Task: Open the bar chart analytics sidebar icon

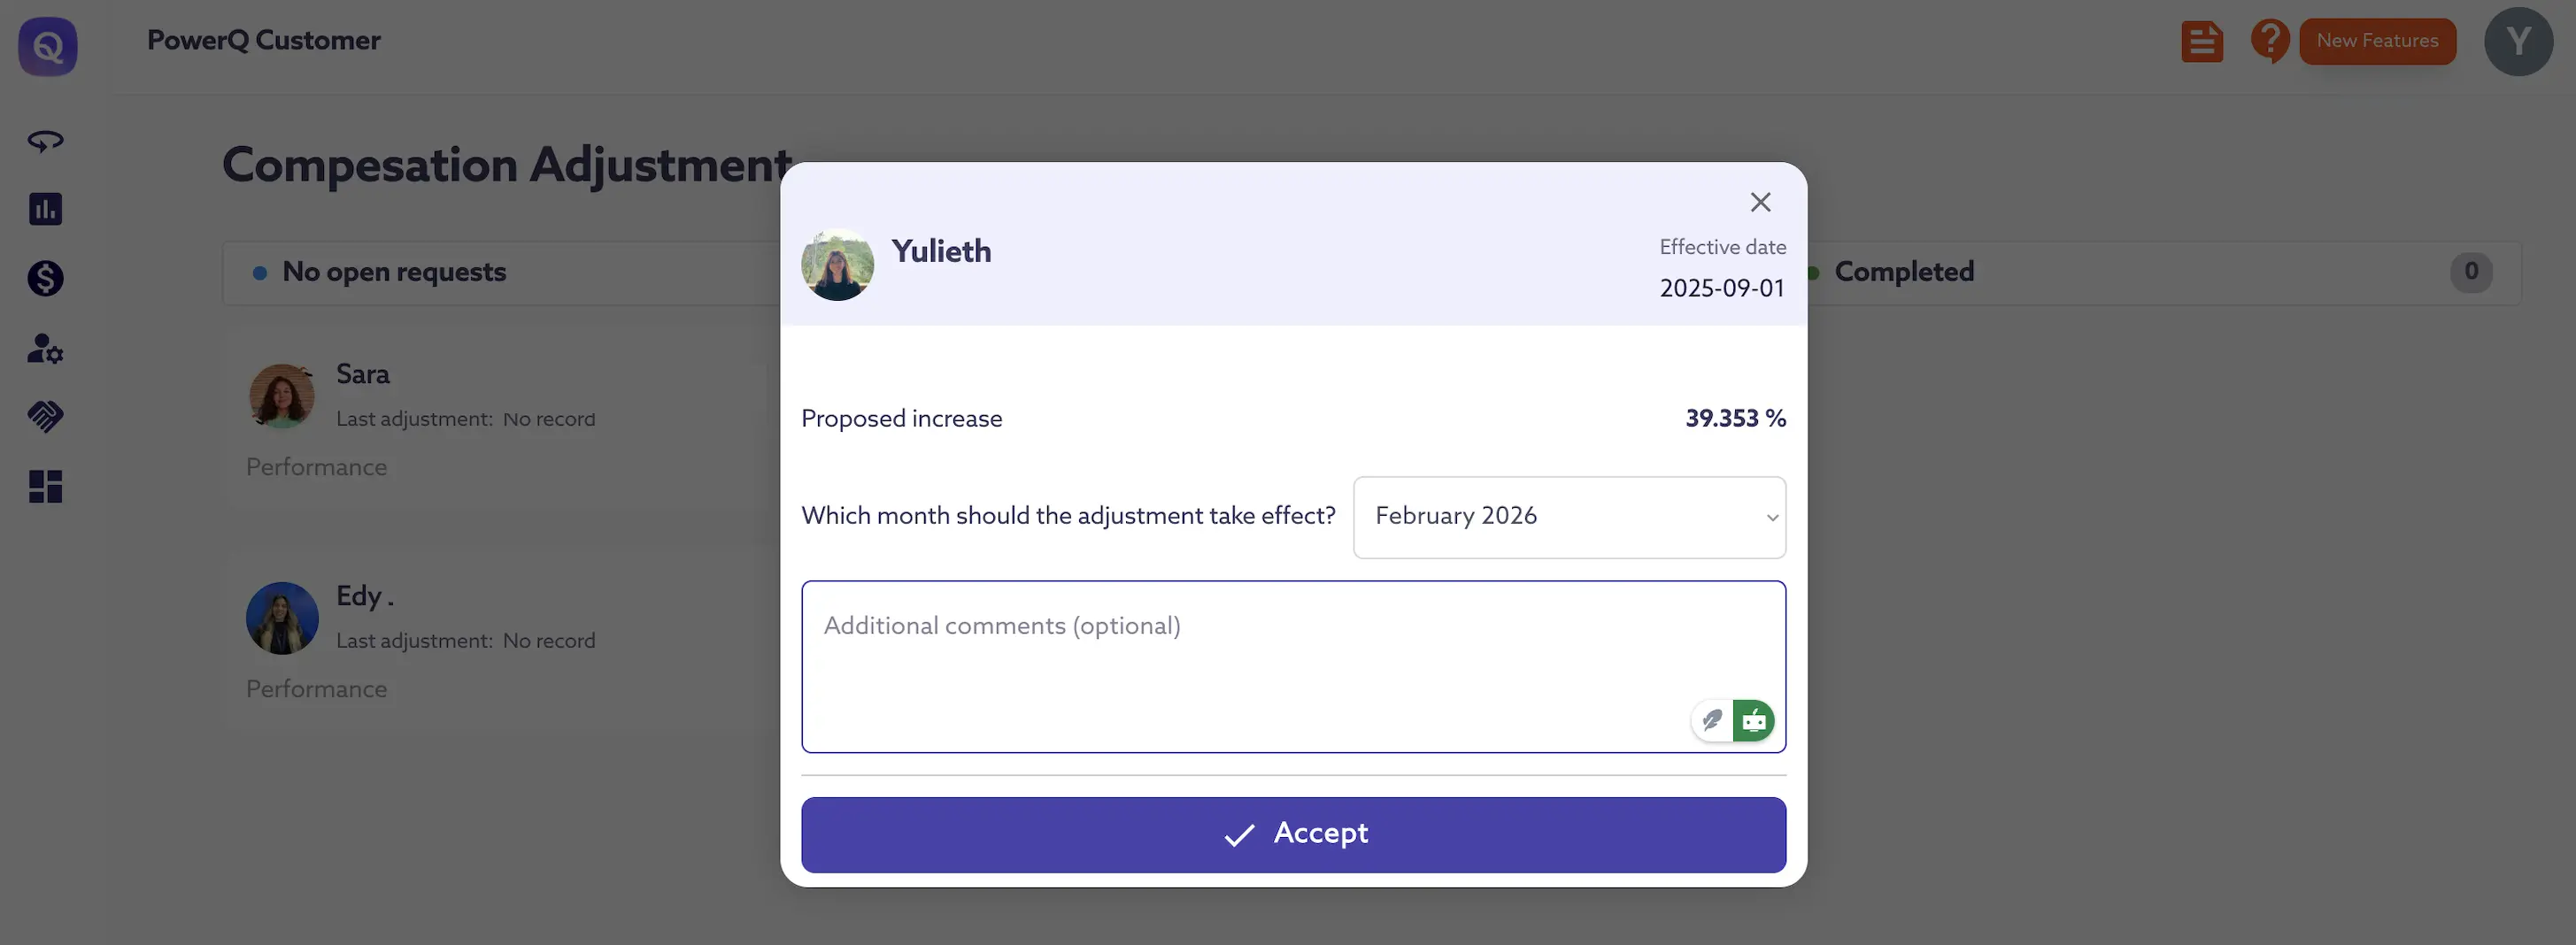Action: (45, 209)
